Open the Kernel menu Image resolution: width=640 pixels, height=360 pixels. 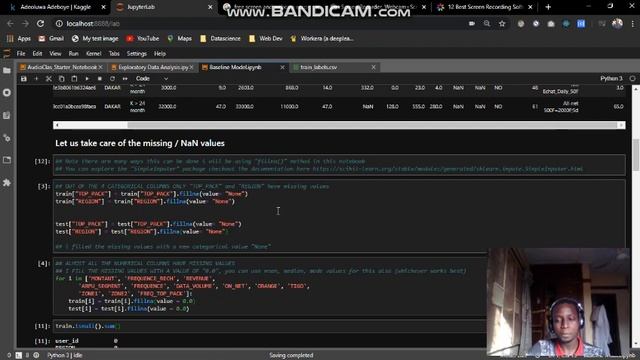pyautogui.click(x=93, y=53)
